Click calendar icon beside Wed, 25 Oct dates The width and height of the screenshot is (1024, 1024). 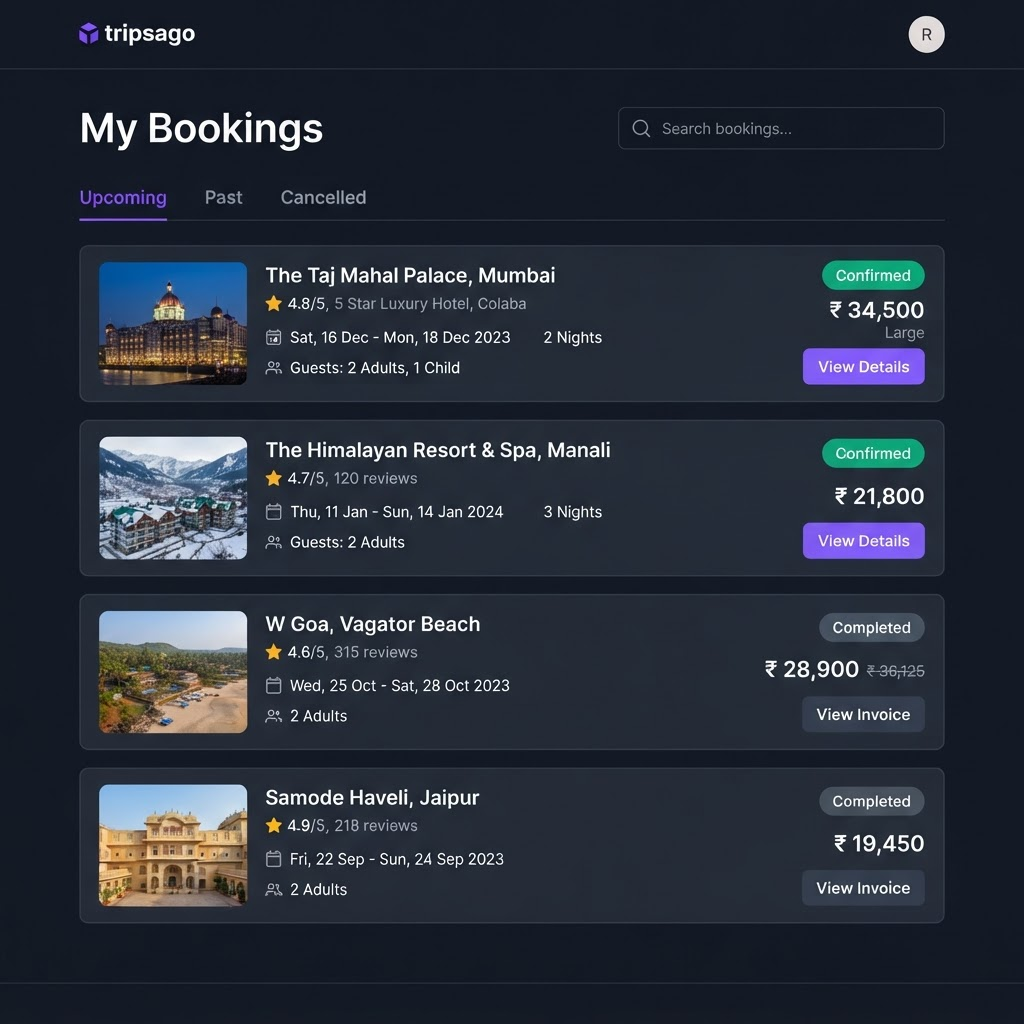(274, 685)
